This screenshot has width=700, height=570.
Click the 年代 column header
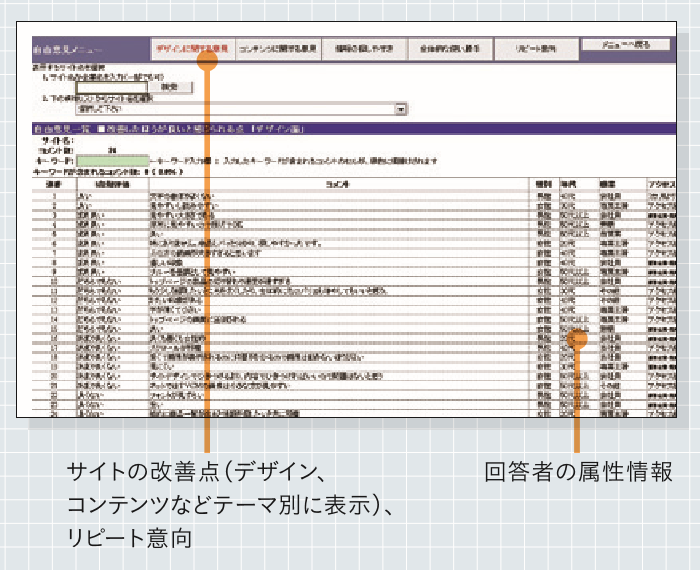[x=568, y=184]
